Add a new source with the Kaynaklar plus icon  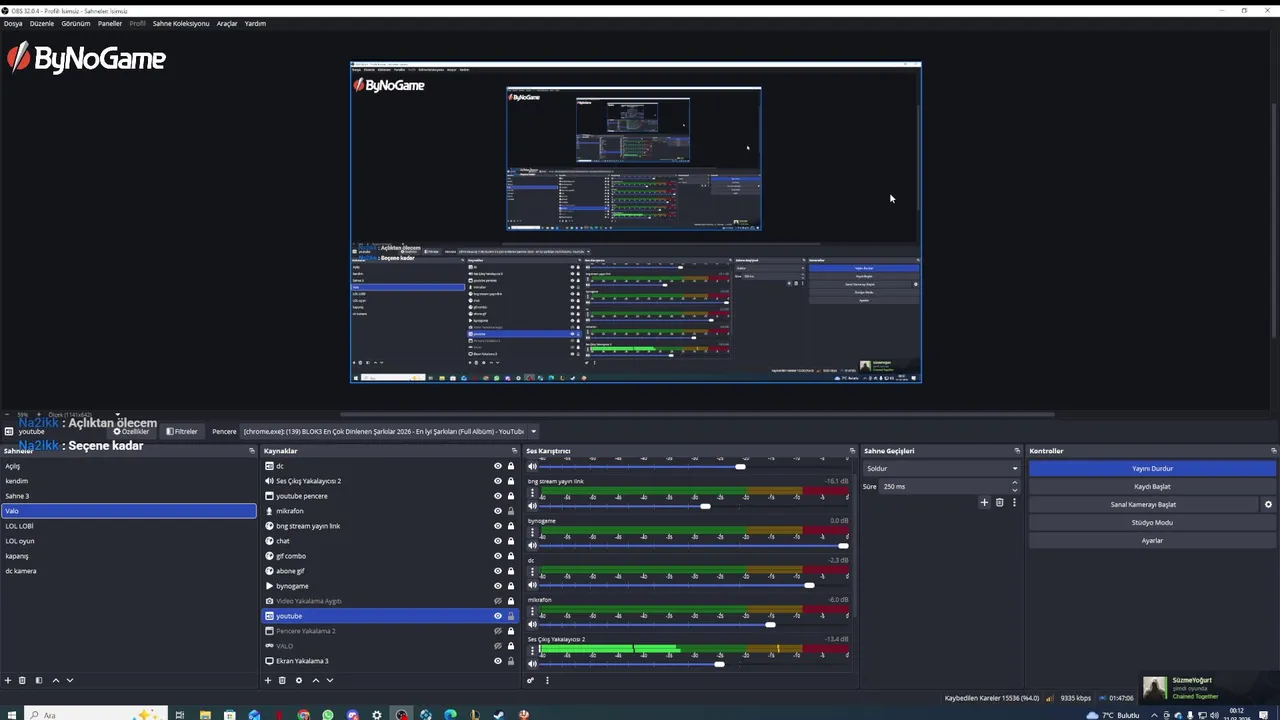(x=268, y=680)
